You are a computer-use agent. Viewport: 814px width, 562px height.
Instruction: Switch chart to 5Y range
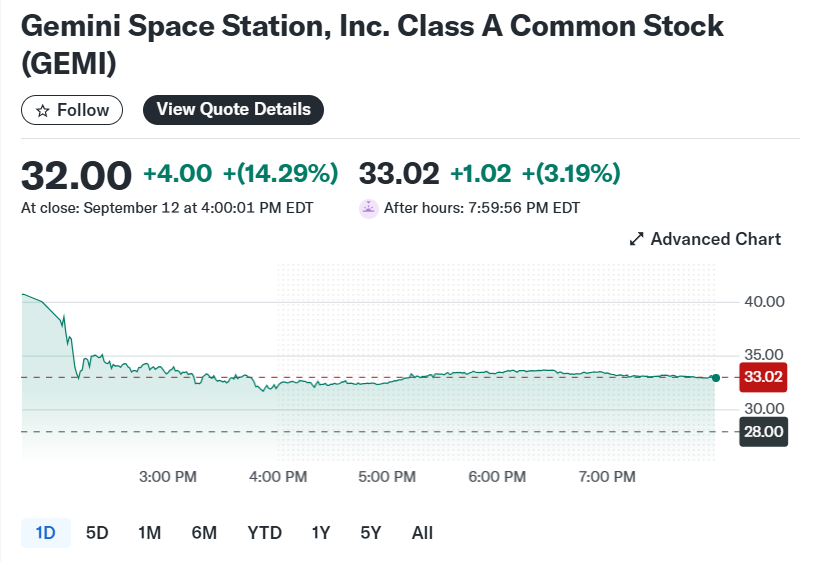tap(371, 533)
